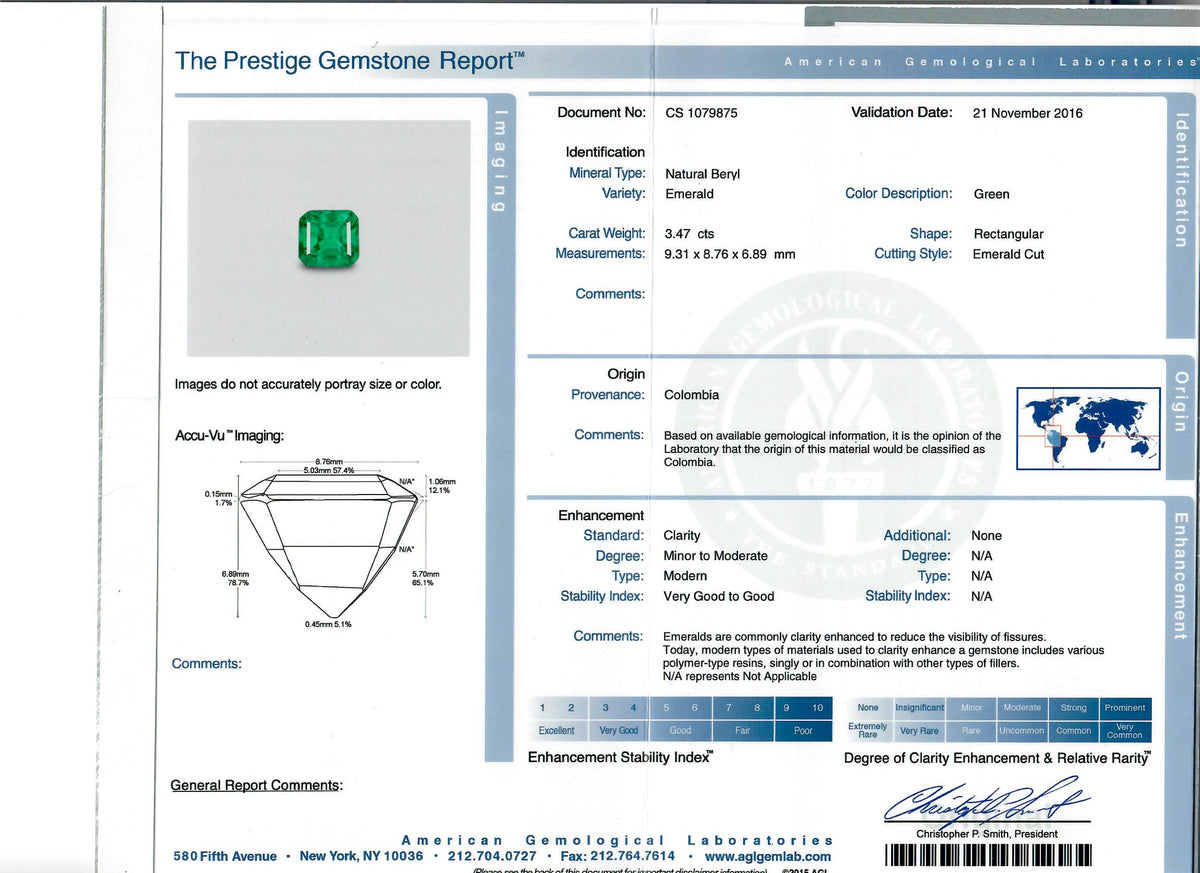Click the 'General Report Comments:' heading
Viewport: 1200px width, 873px height.
257,785
